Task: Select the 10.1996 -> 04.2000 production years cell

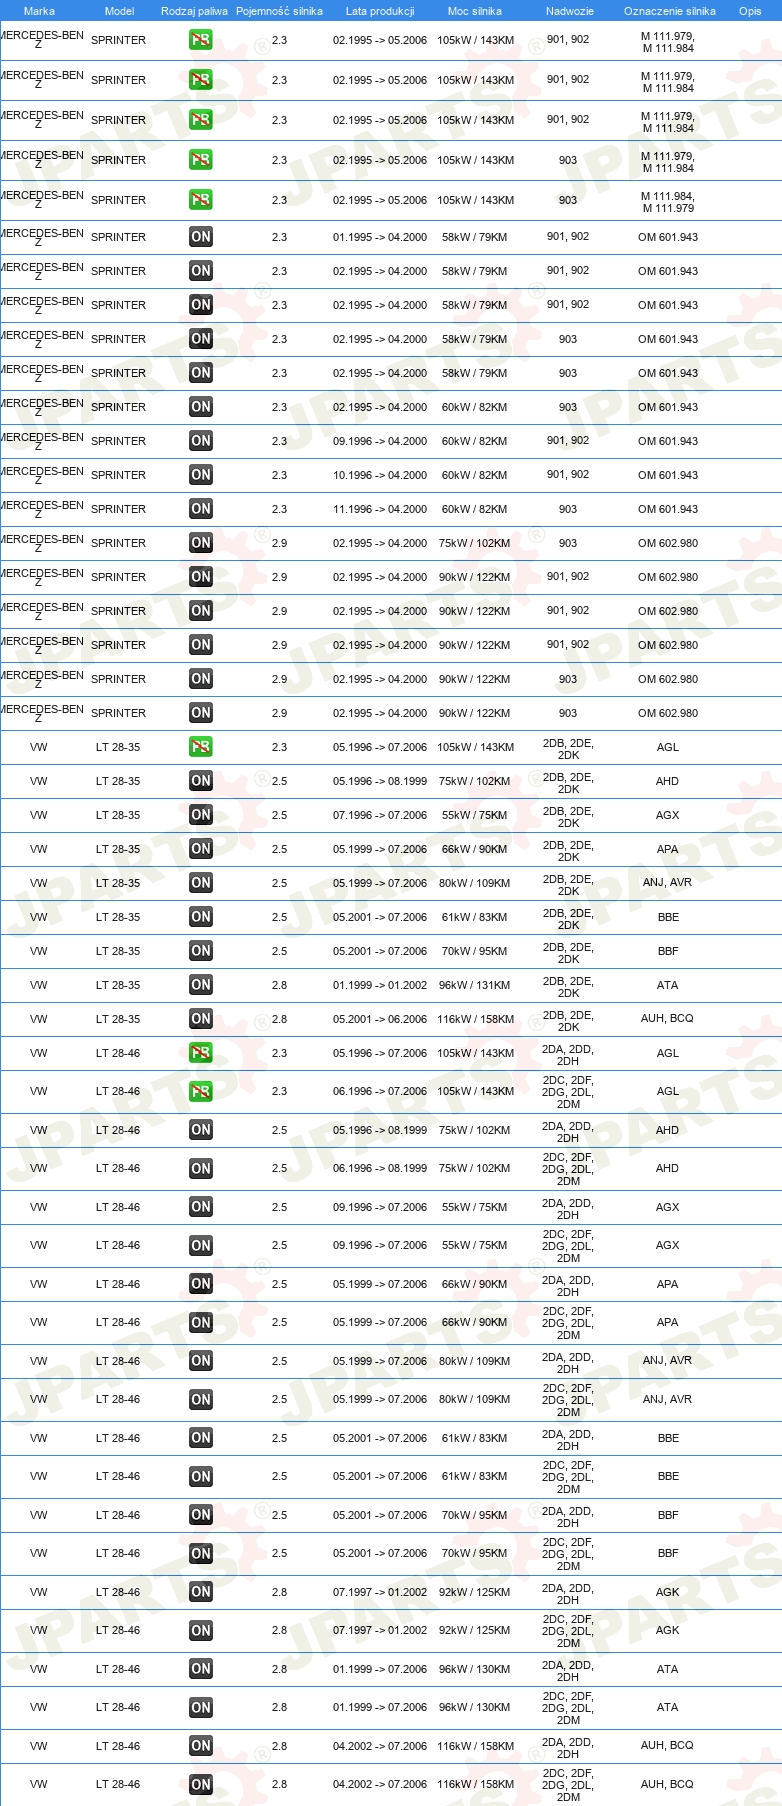Action: 380,475
